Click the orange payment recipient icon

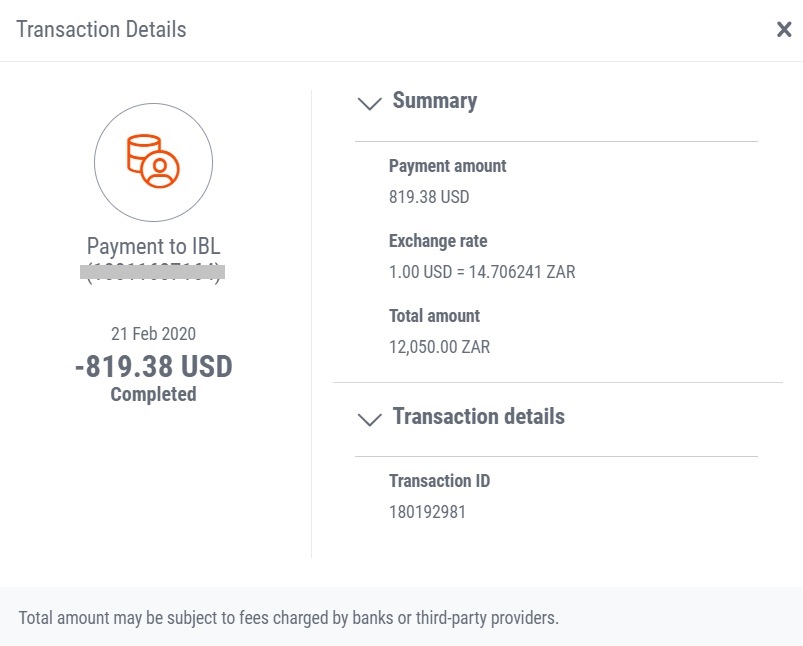153,161
